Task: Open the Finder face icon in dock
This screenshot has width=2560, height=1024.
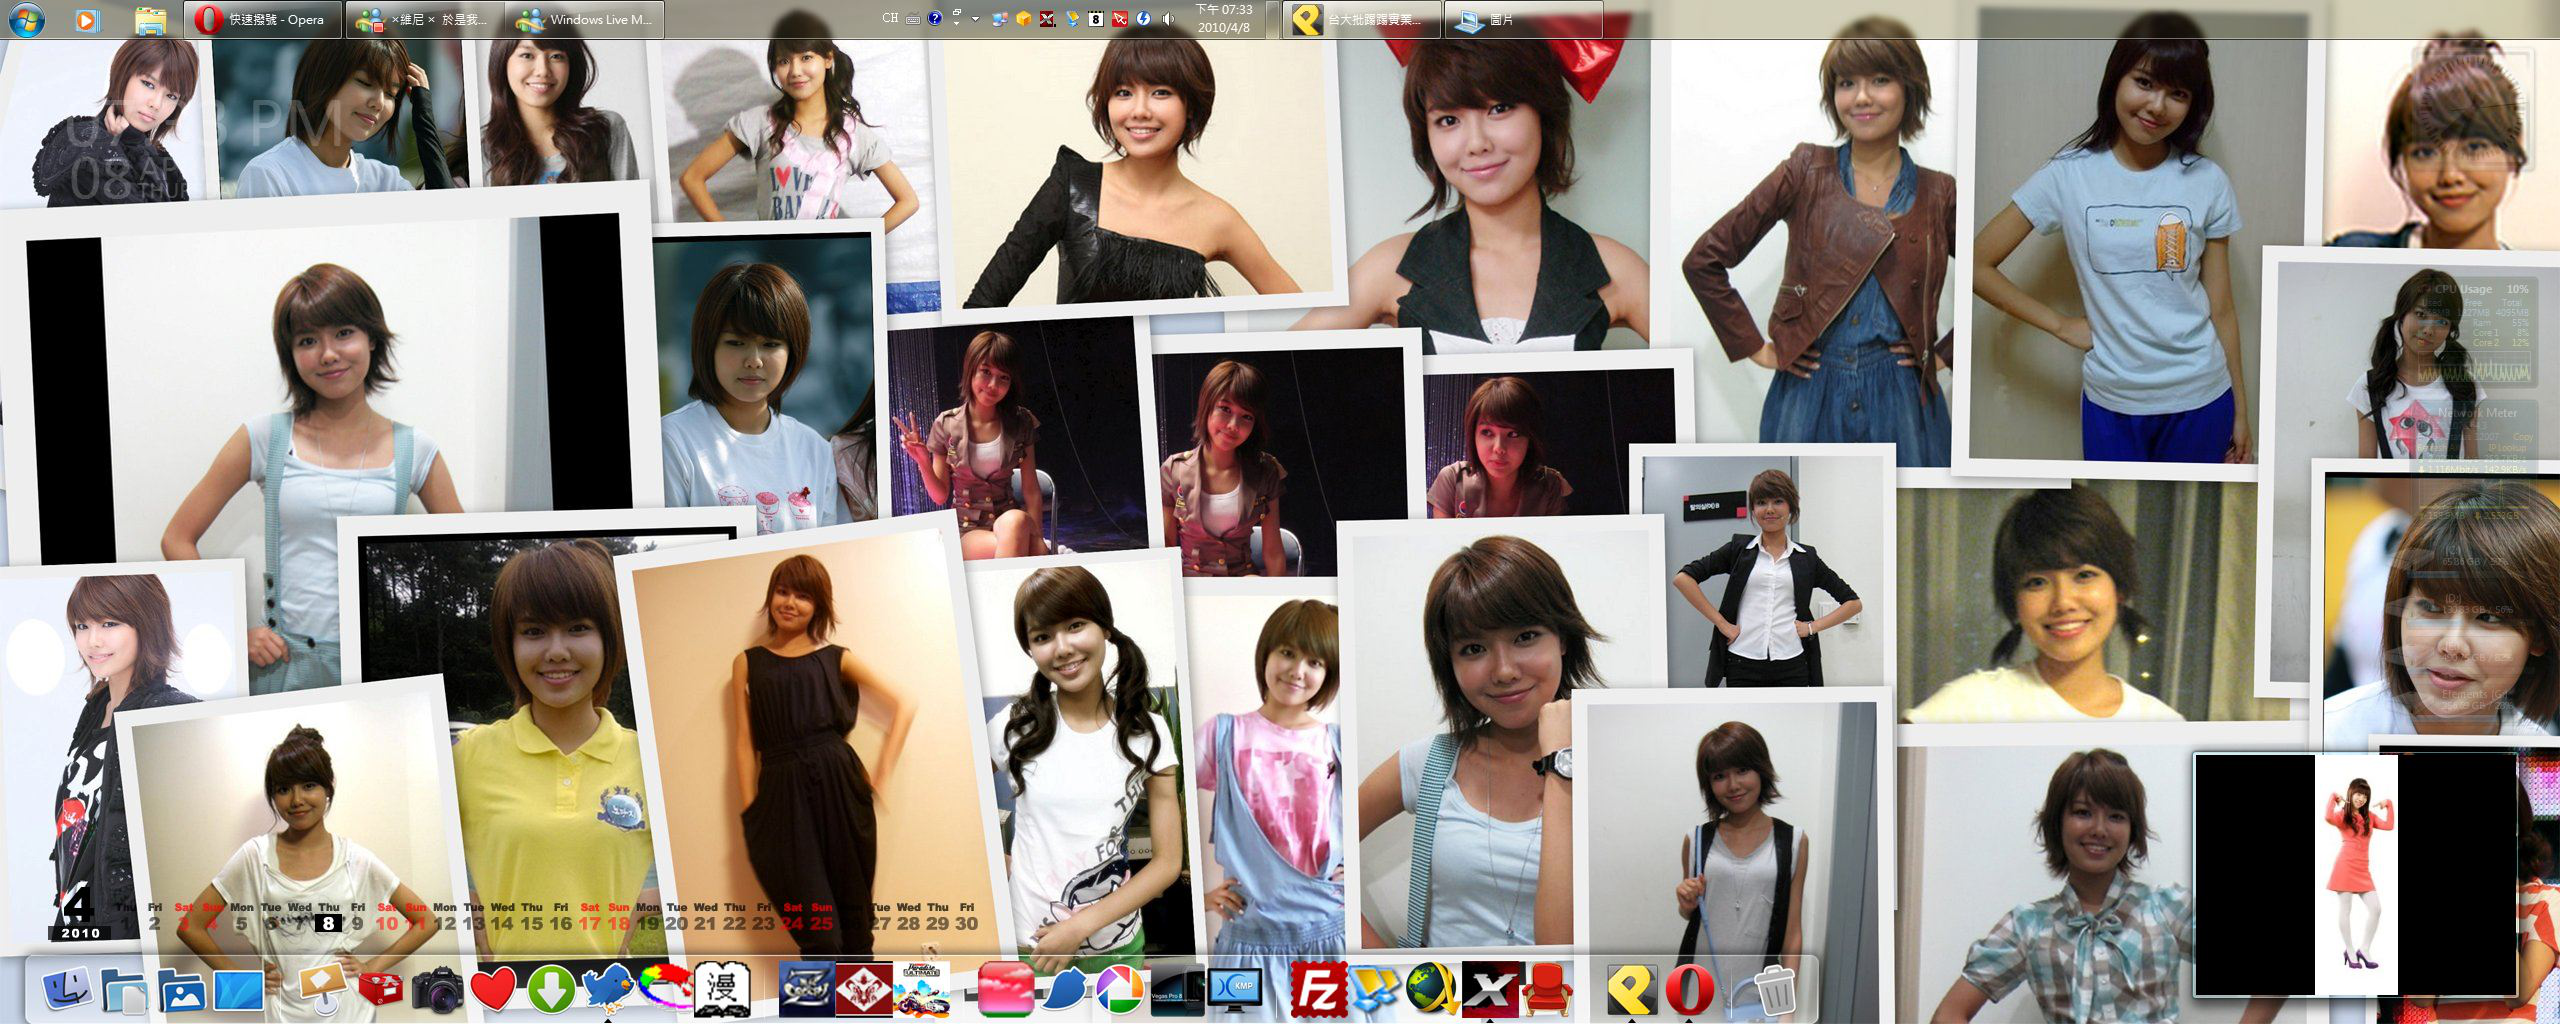Action: 67,990
